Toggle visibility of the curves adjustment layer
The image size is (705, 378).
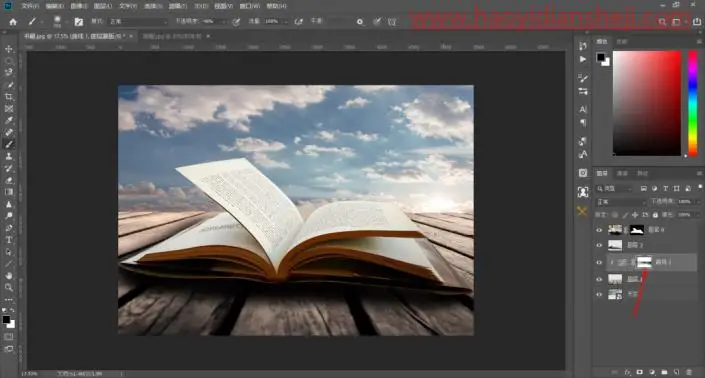coord(599,262)
